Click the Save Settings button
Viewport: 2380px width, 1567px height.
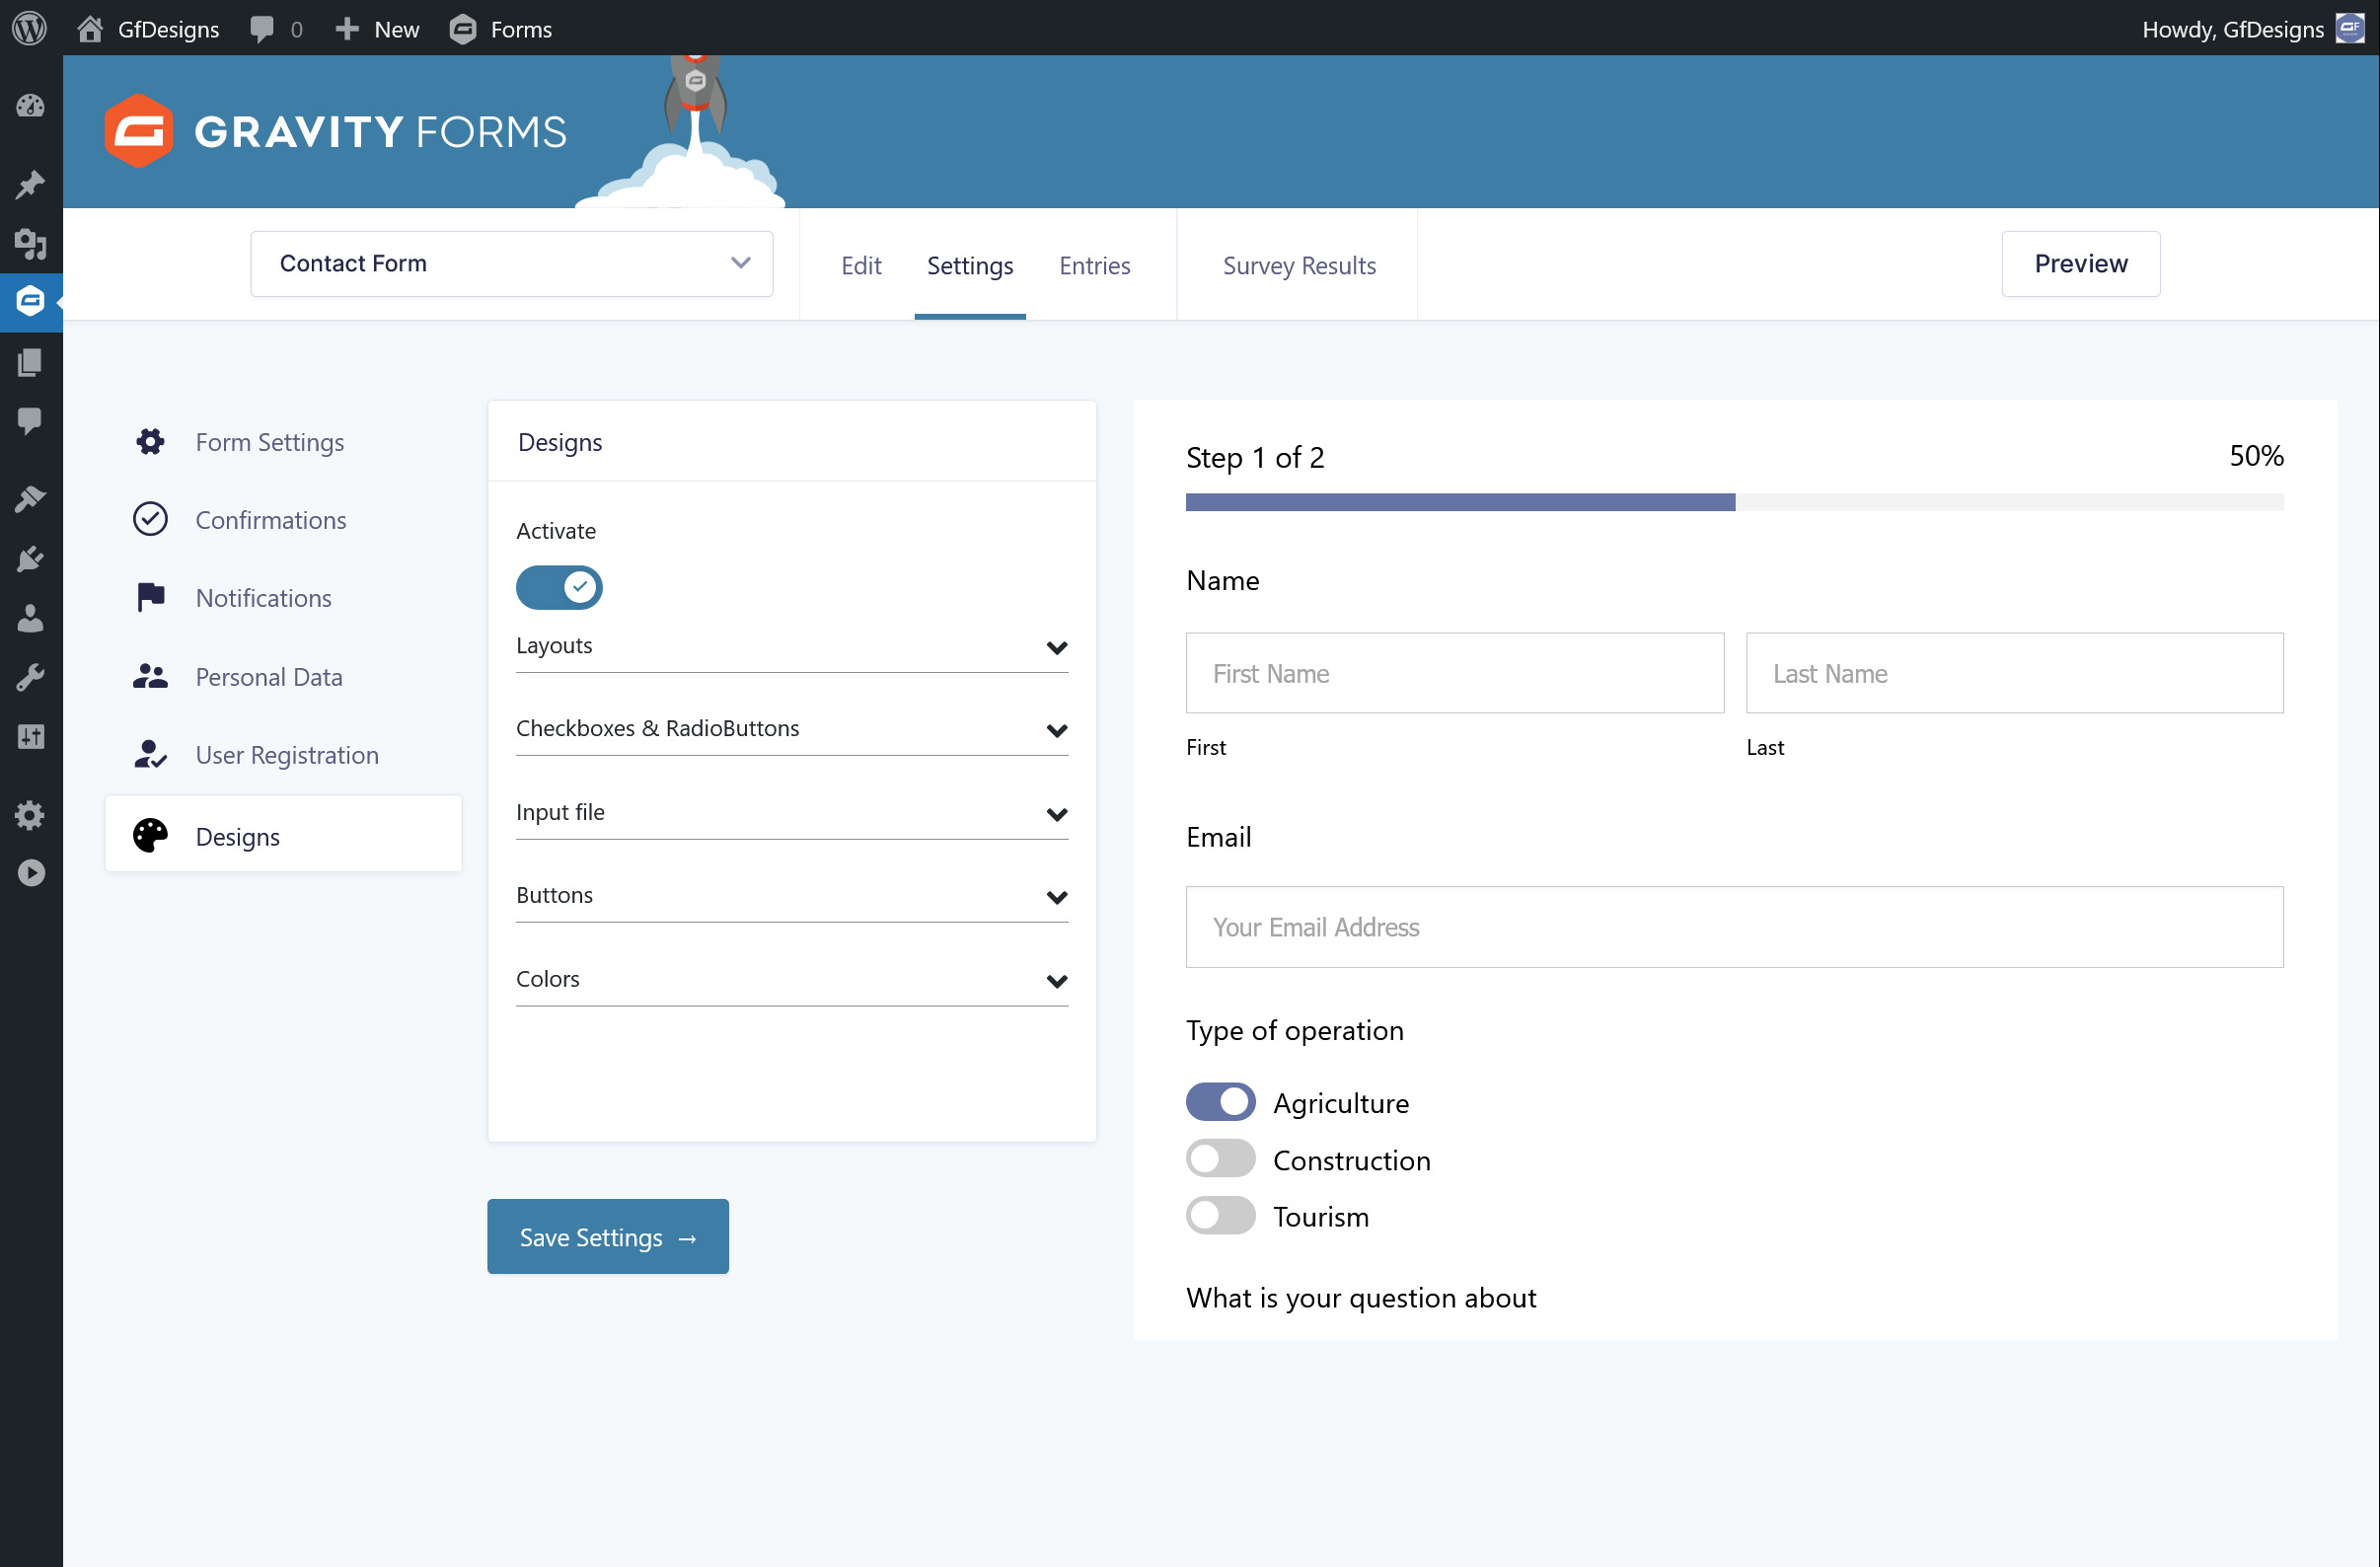608,1237
